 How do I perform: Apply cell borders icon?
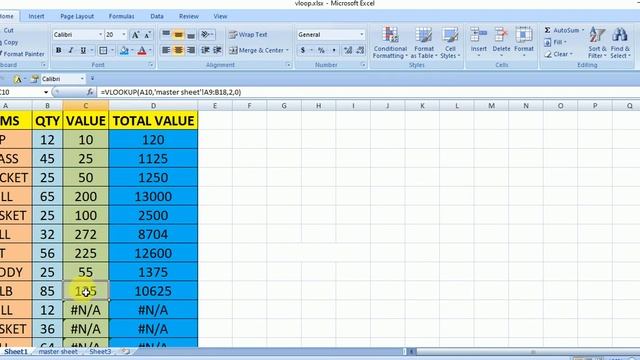[x=103, y=51]
